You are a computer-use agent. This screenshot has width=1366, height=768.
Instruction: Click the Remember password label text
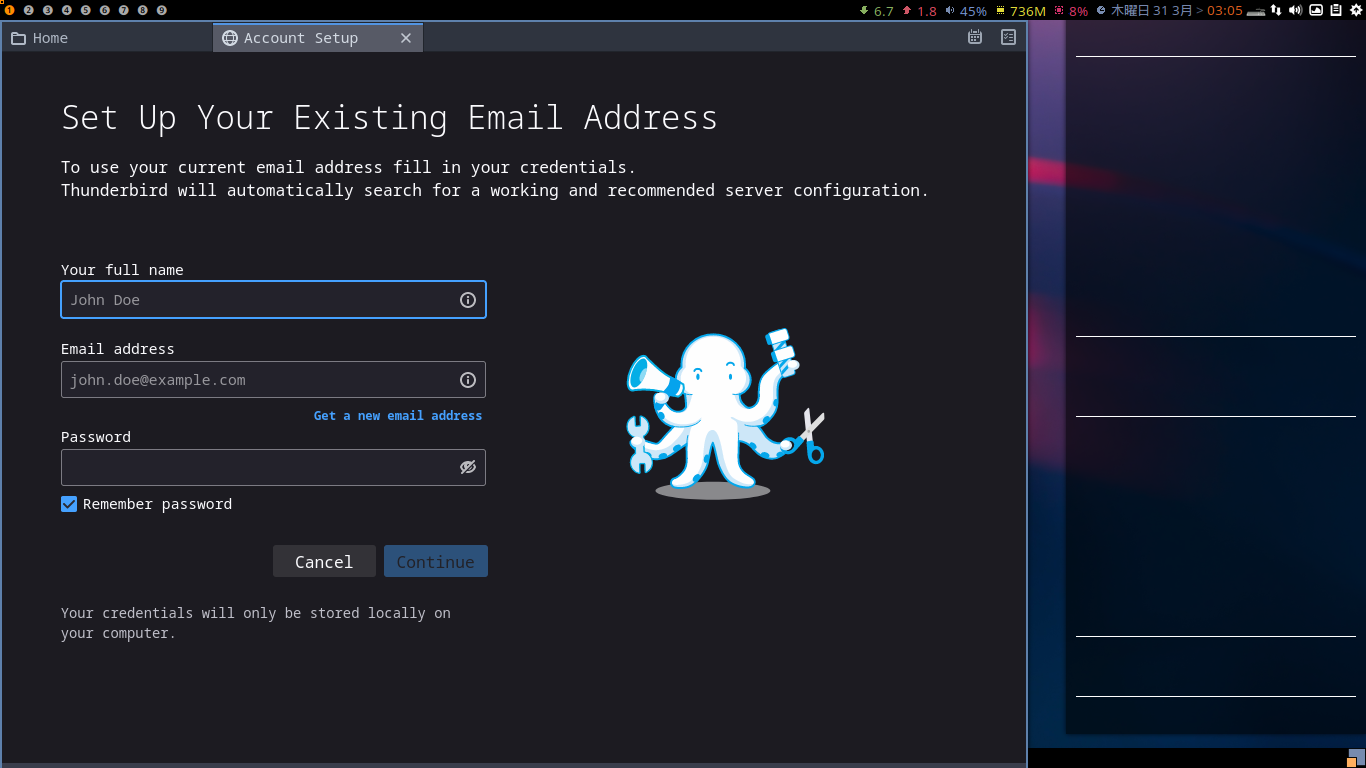[157, 504]
